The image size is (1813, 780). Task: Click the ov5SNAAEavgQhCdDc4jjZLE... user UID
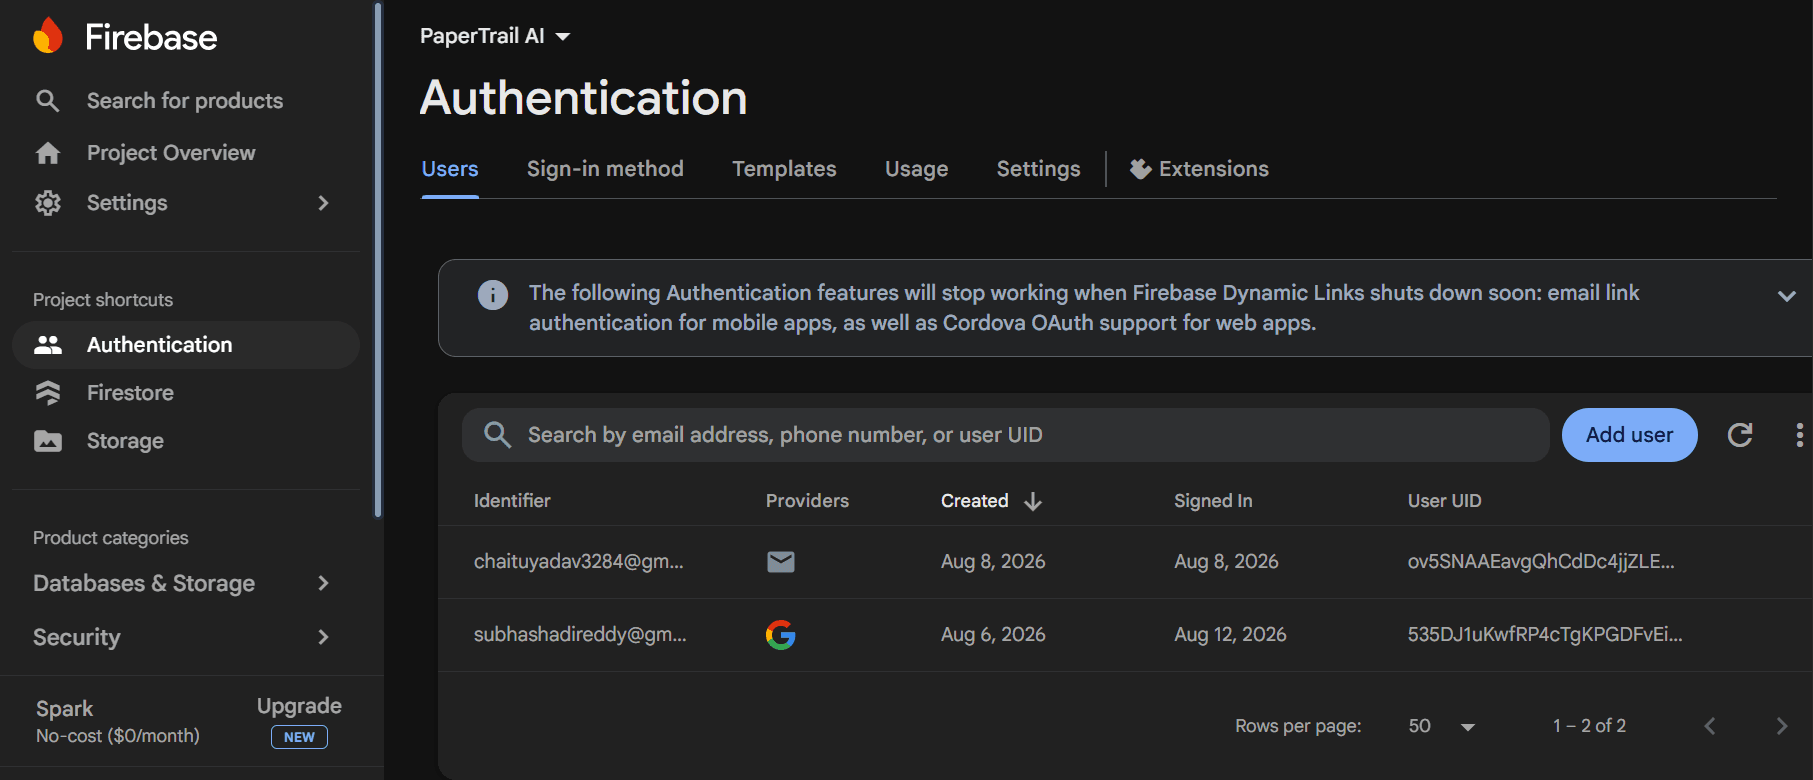[1541, 562]
